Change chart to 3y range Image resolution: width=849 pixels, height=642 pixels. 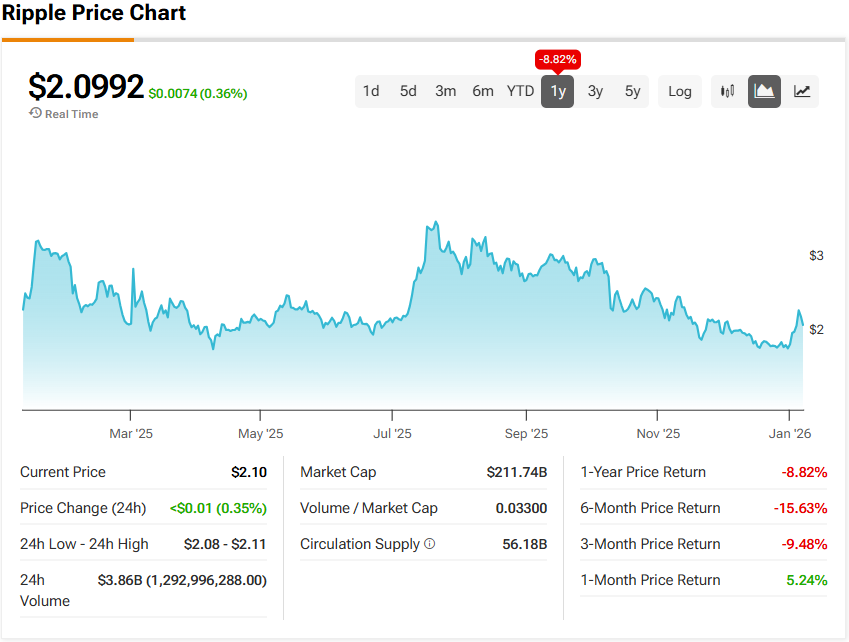click(595, 91)
